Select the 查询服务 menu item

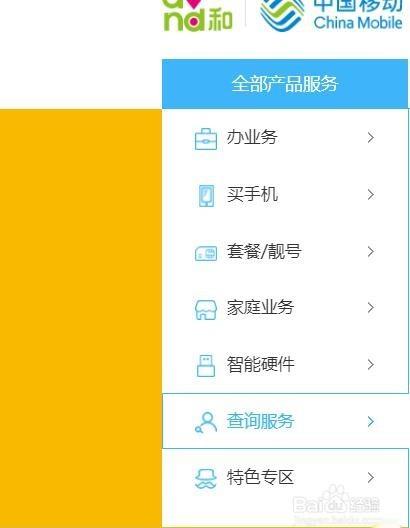coord(285,421)
